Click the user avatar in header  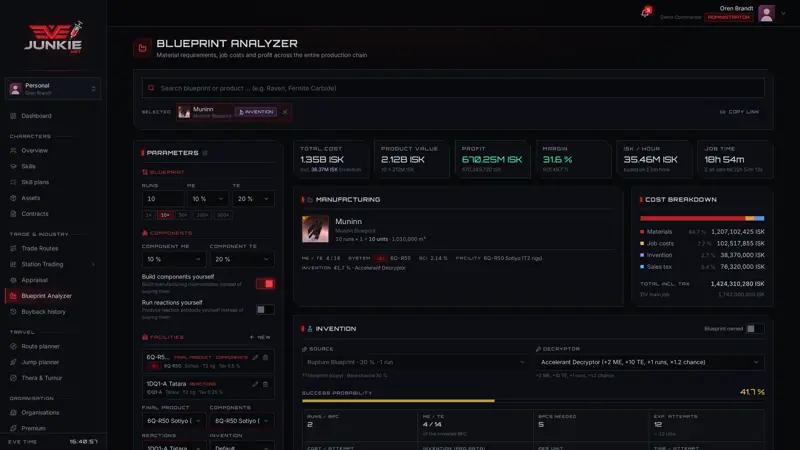point(766,14)
